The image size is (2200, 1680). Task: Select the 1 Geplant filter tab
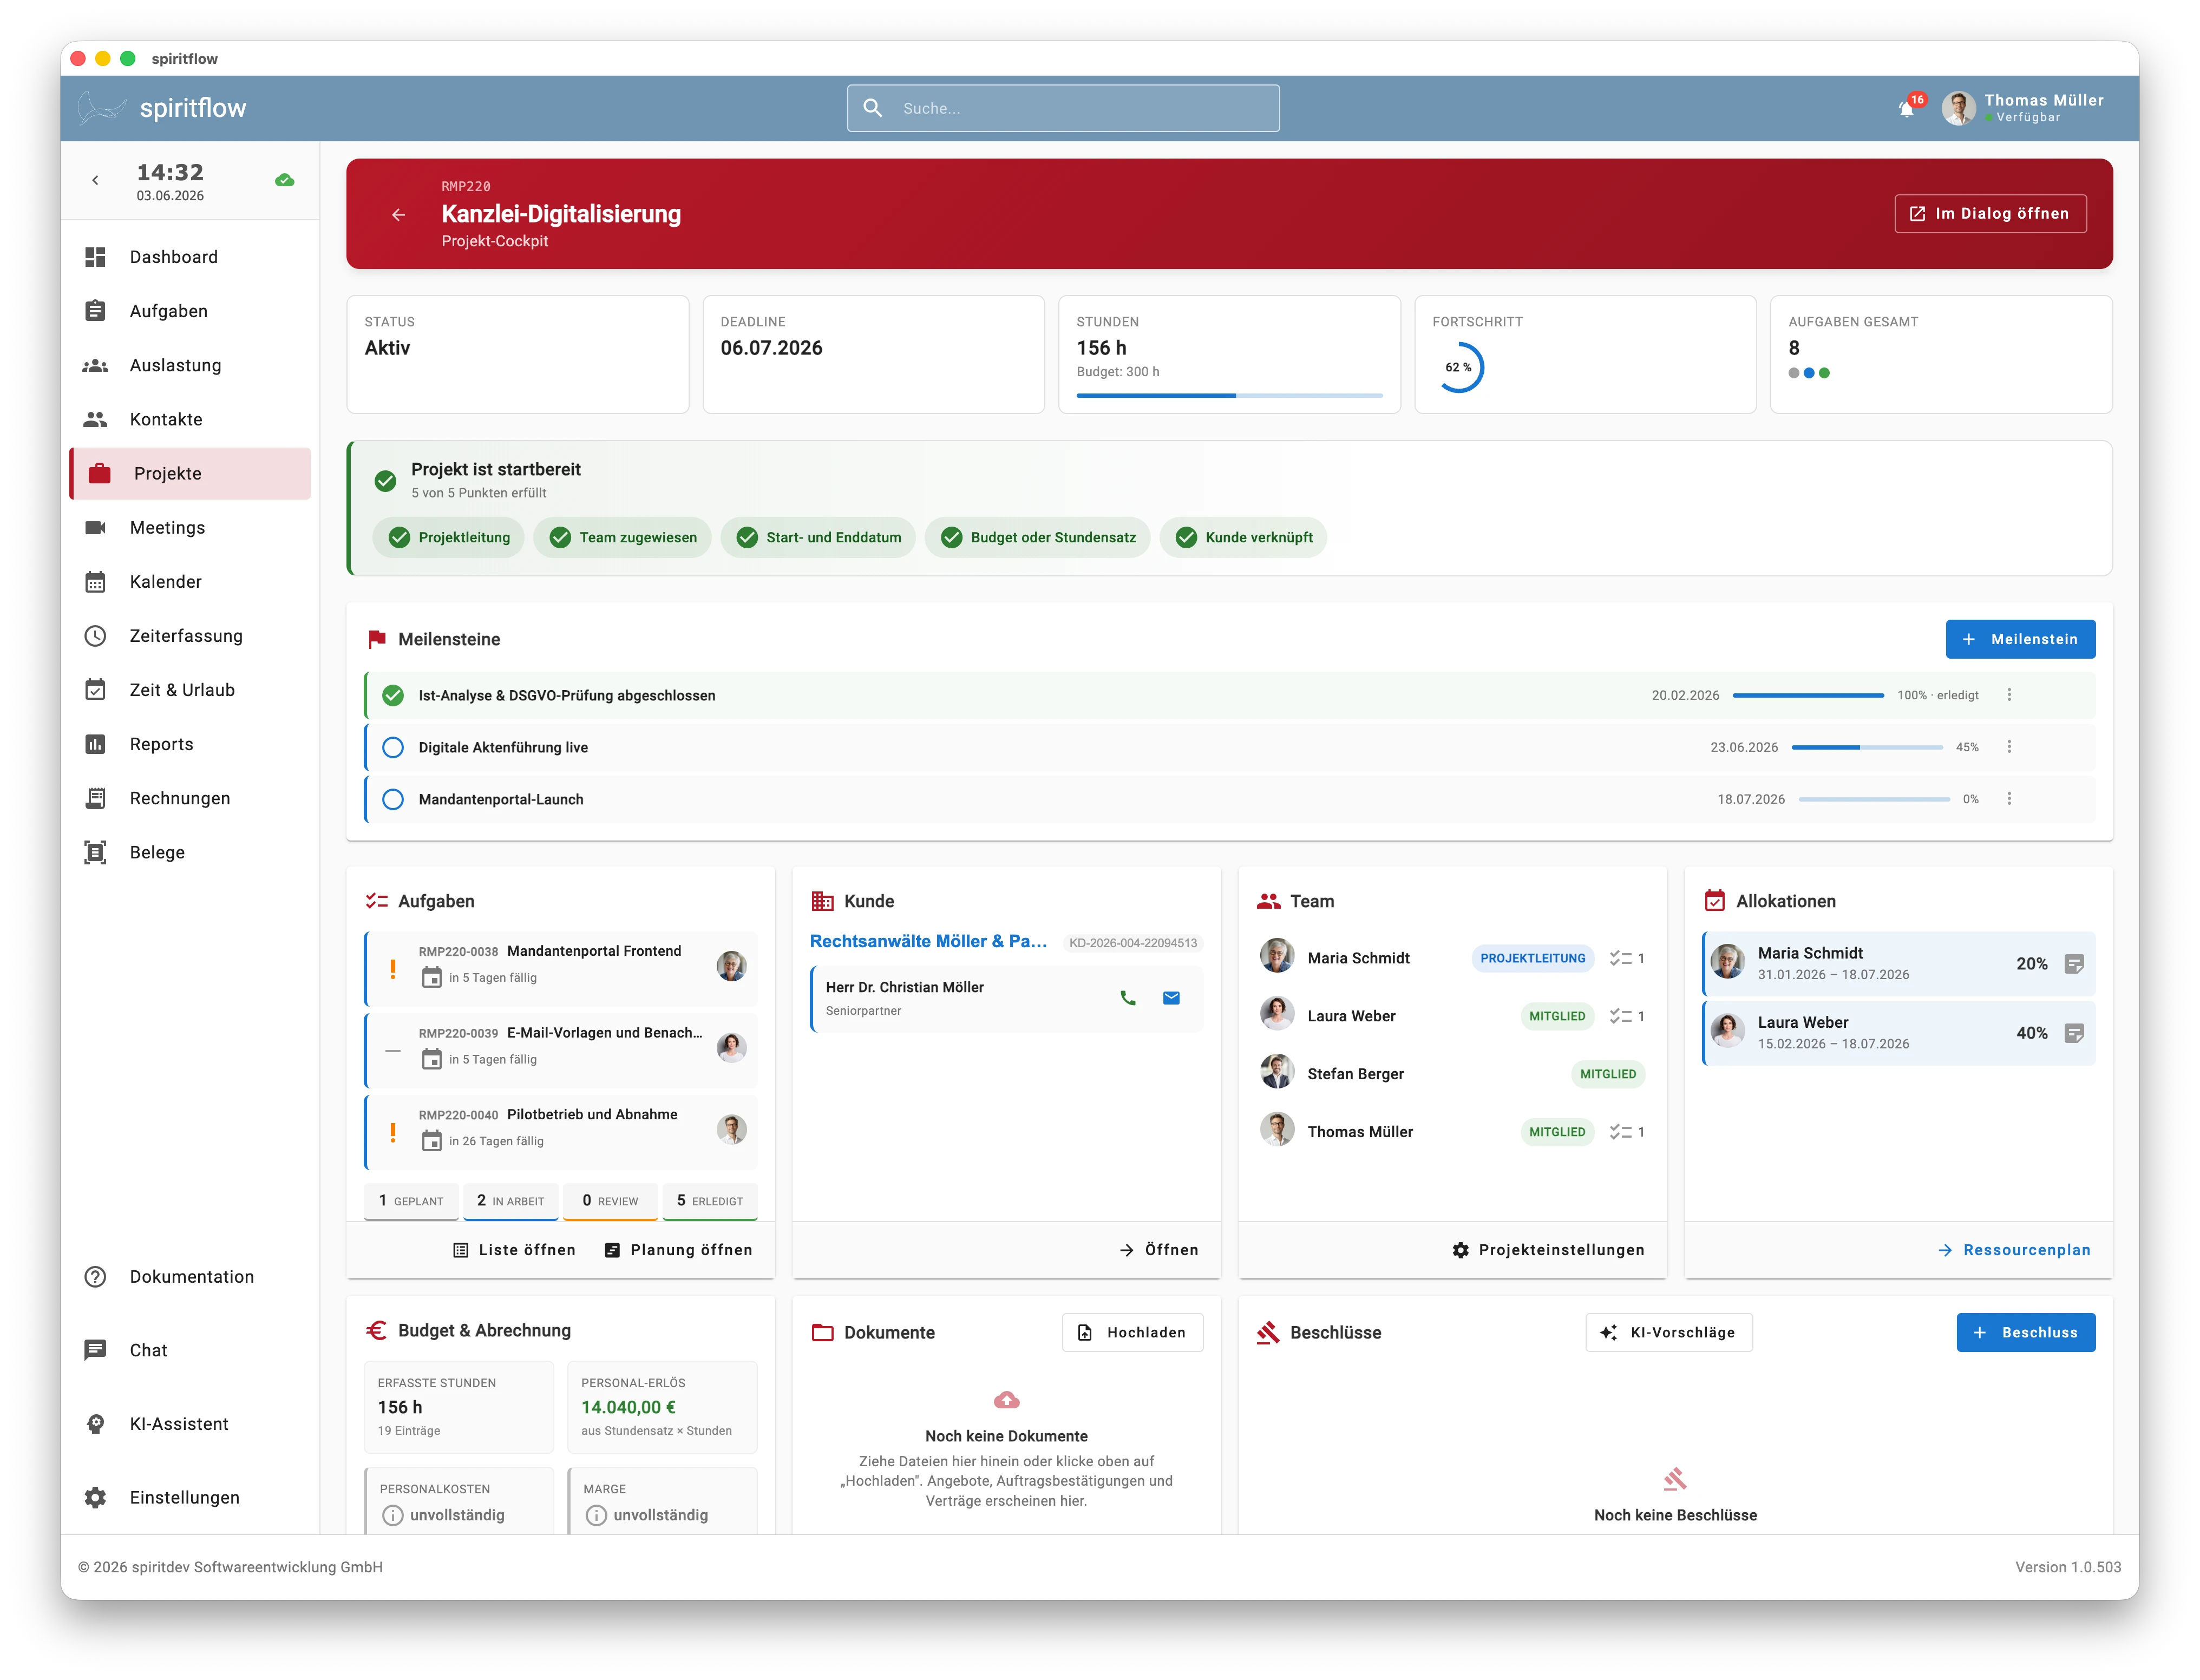point(411,1201)
